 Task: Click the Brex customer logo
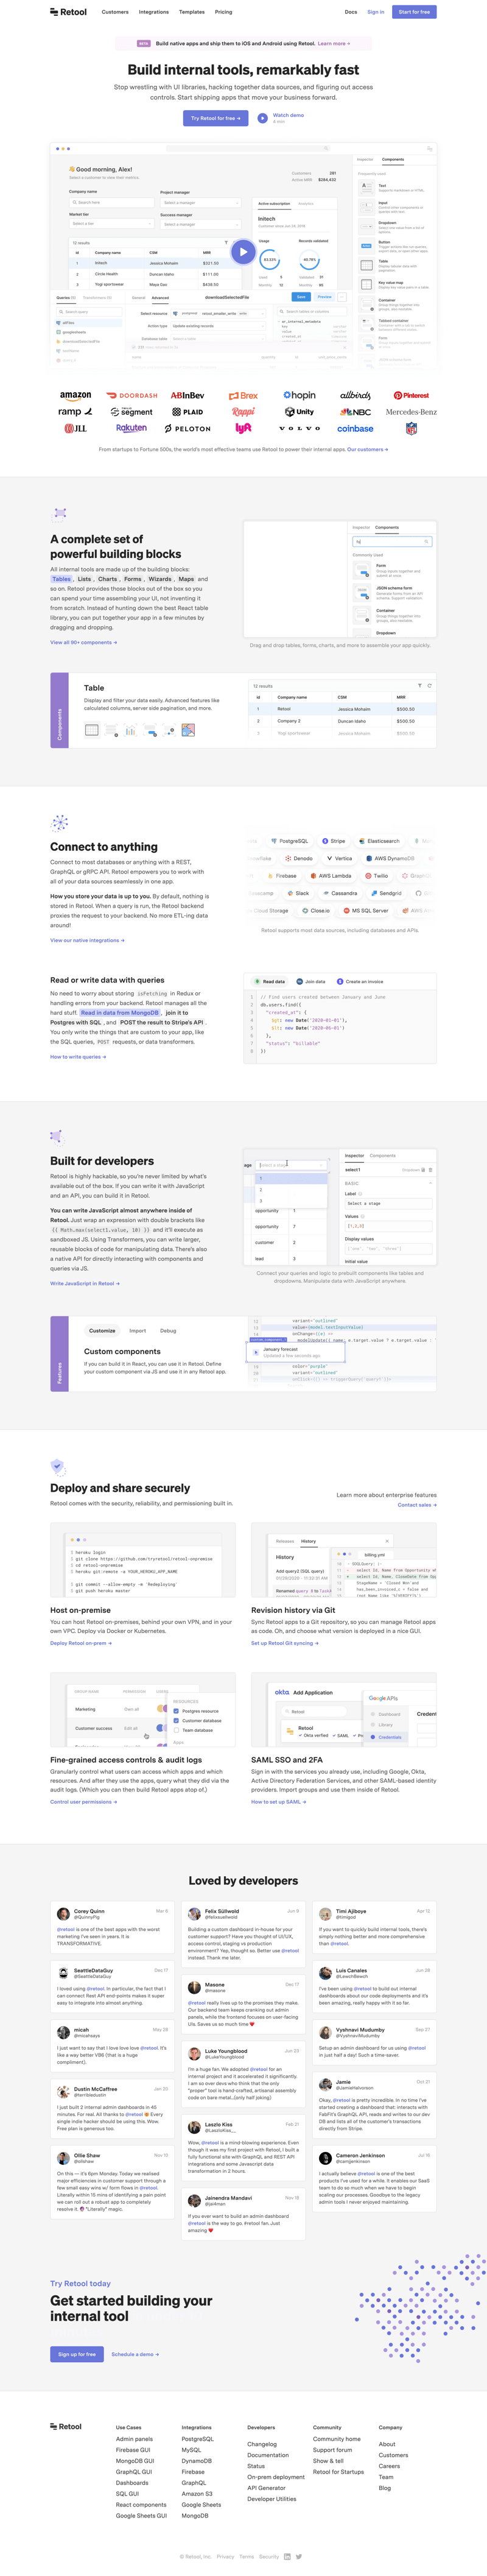pos(243,396)
